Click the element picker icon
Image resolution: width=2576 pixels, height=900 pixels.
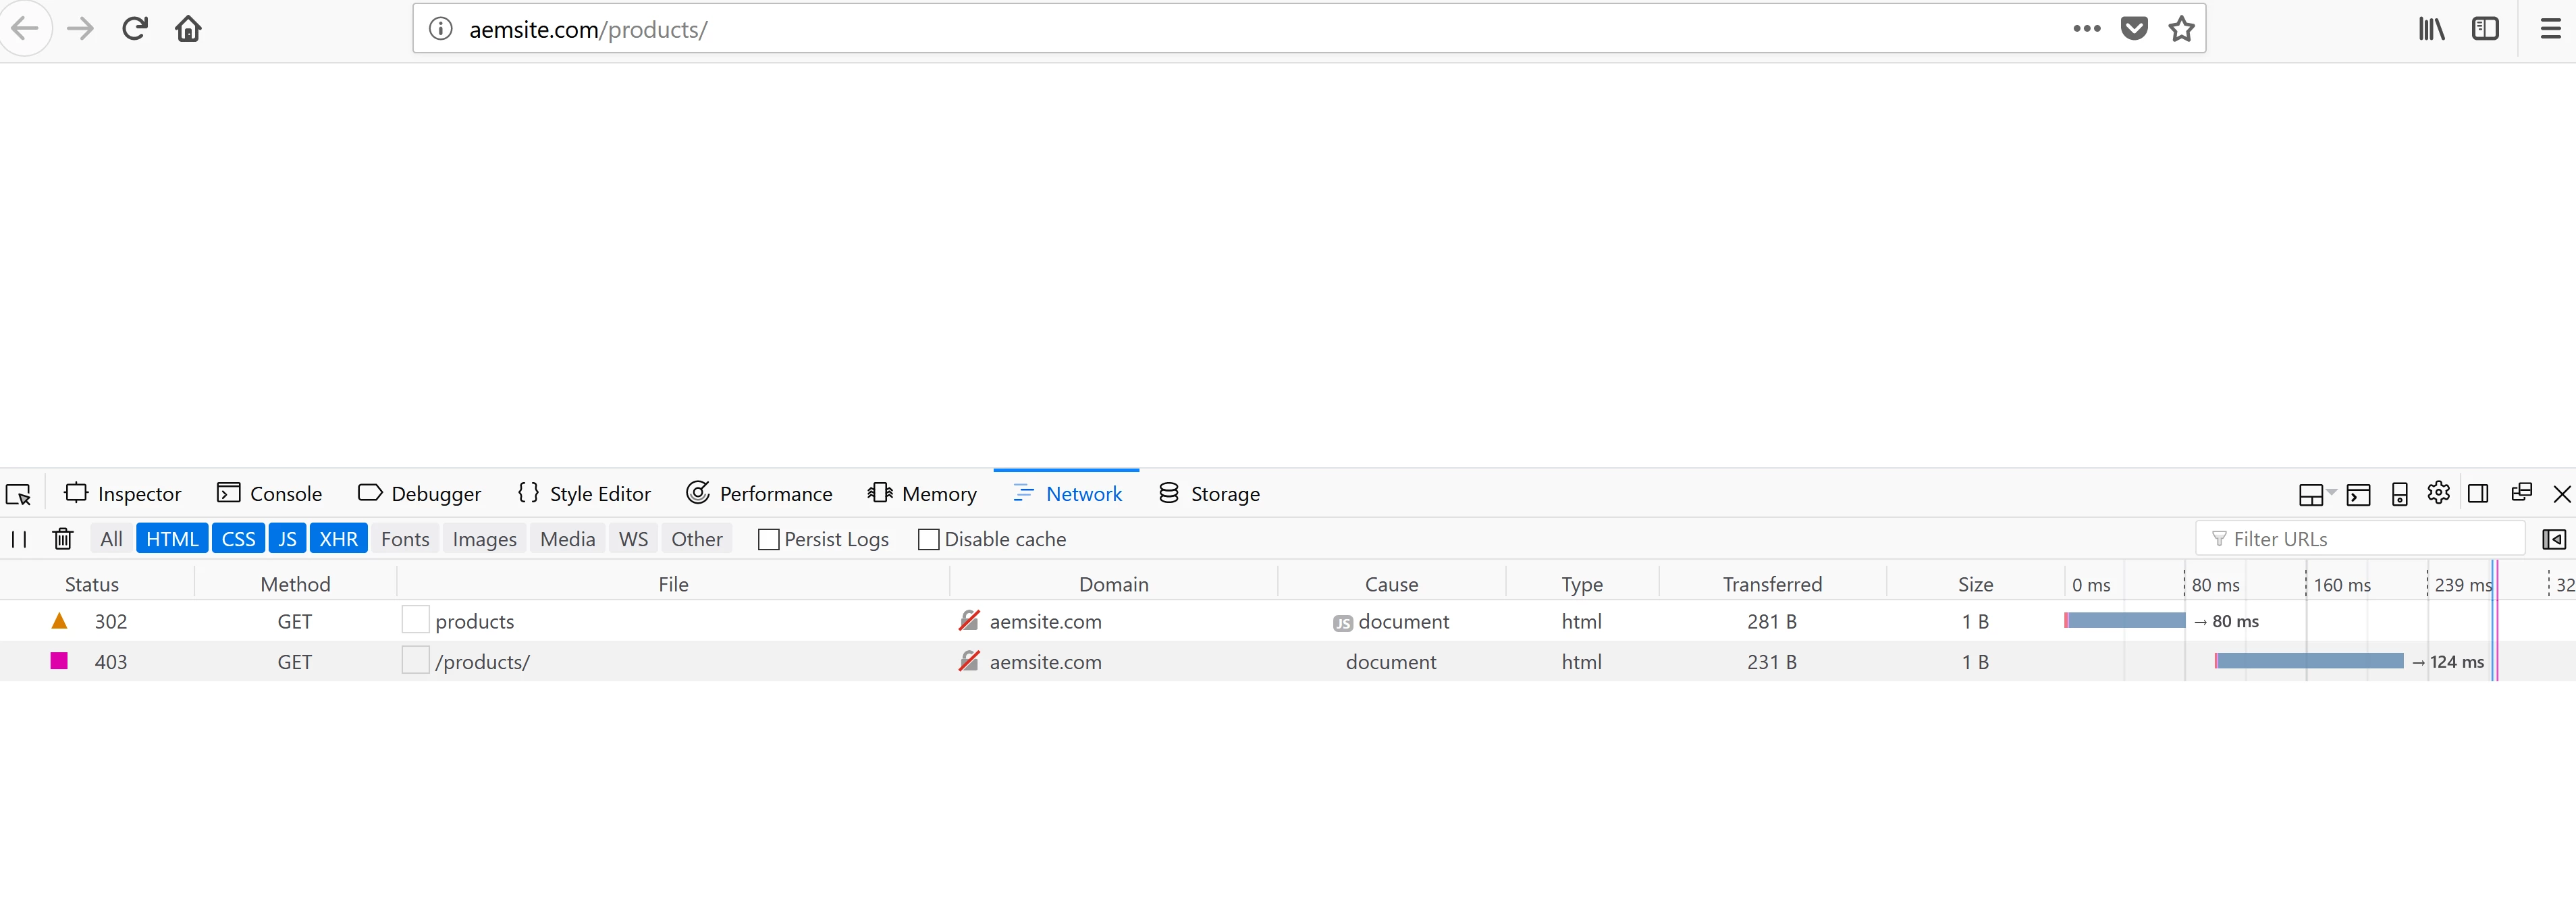(19, 494)
